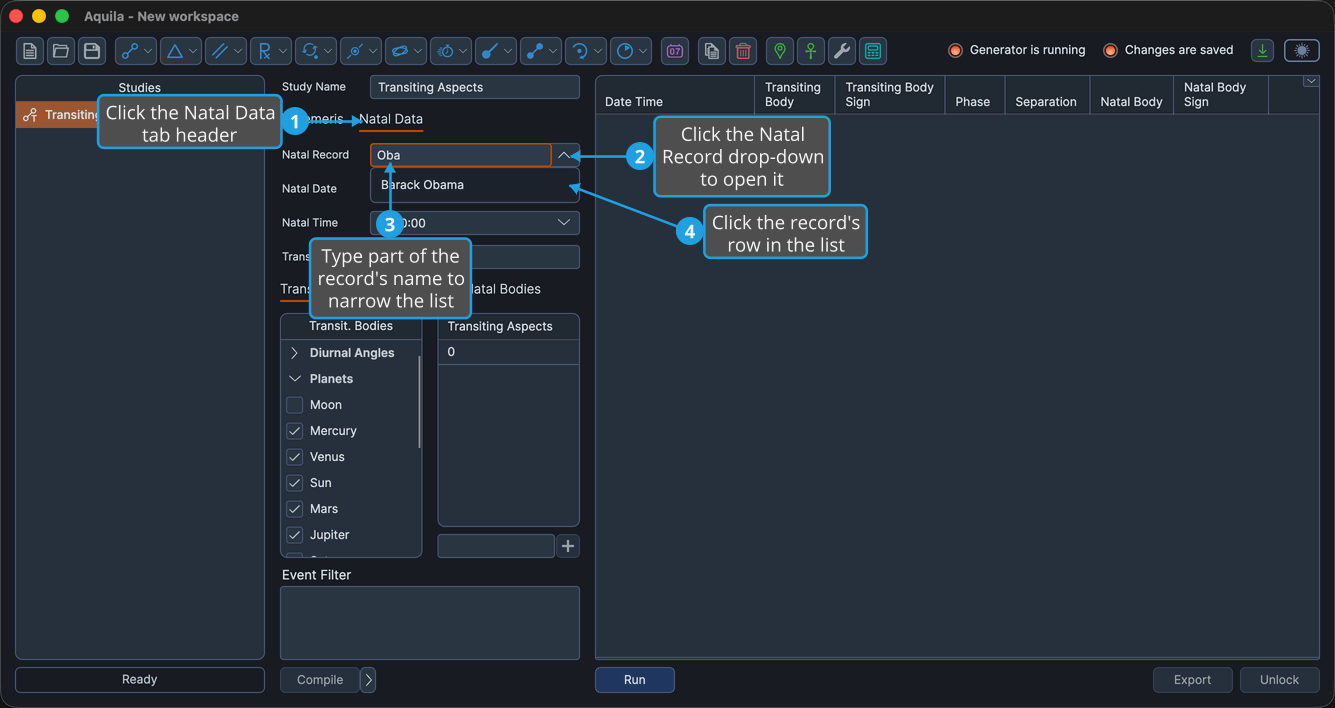The width and height of the screenshot is (1335, 708).
Task: Uncheck the Mars checkbox
Action: pos(295,509)
